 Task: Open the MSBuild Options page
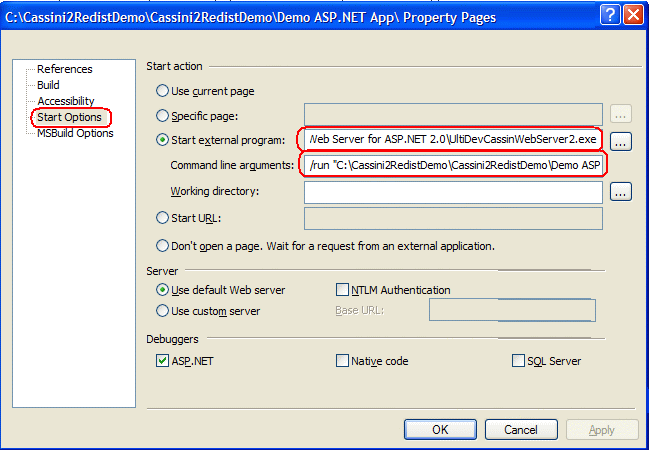(75, 133)
